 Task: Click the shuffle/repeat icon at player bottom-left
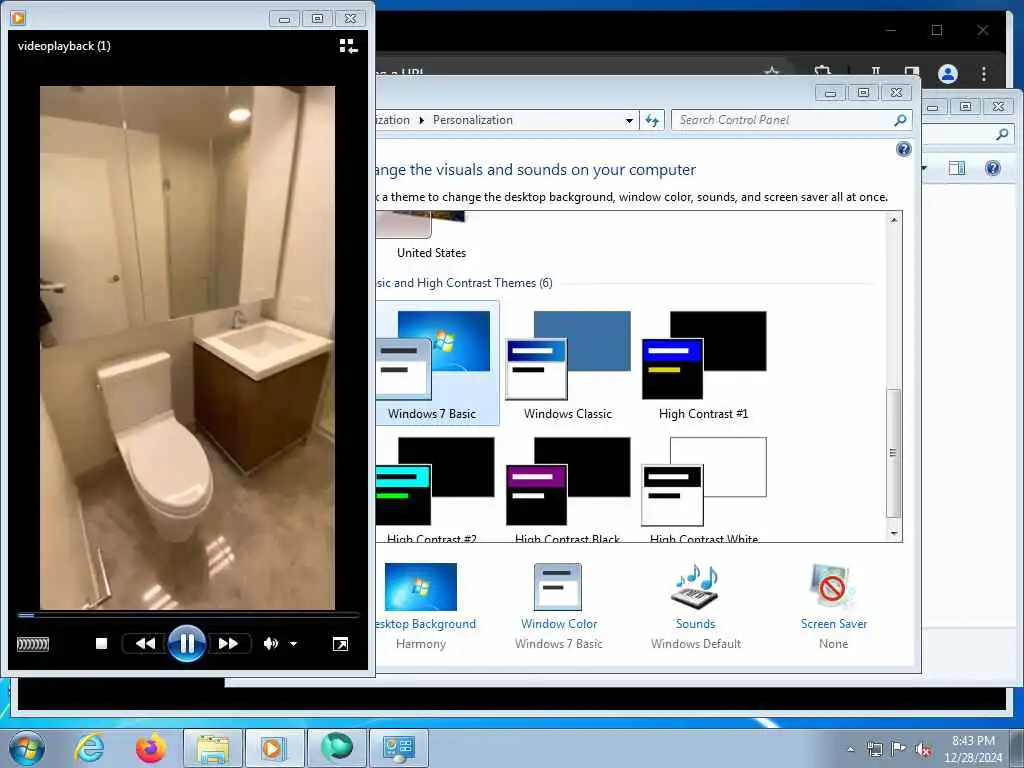pos(33,644)
